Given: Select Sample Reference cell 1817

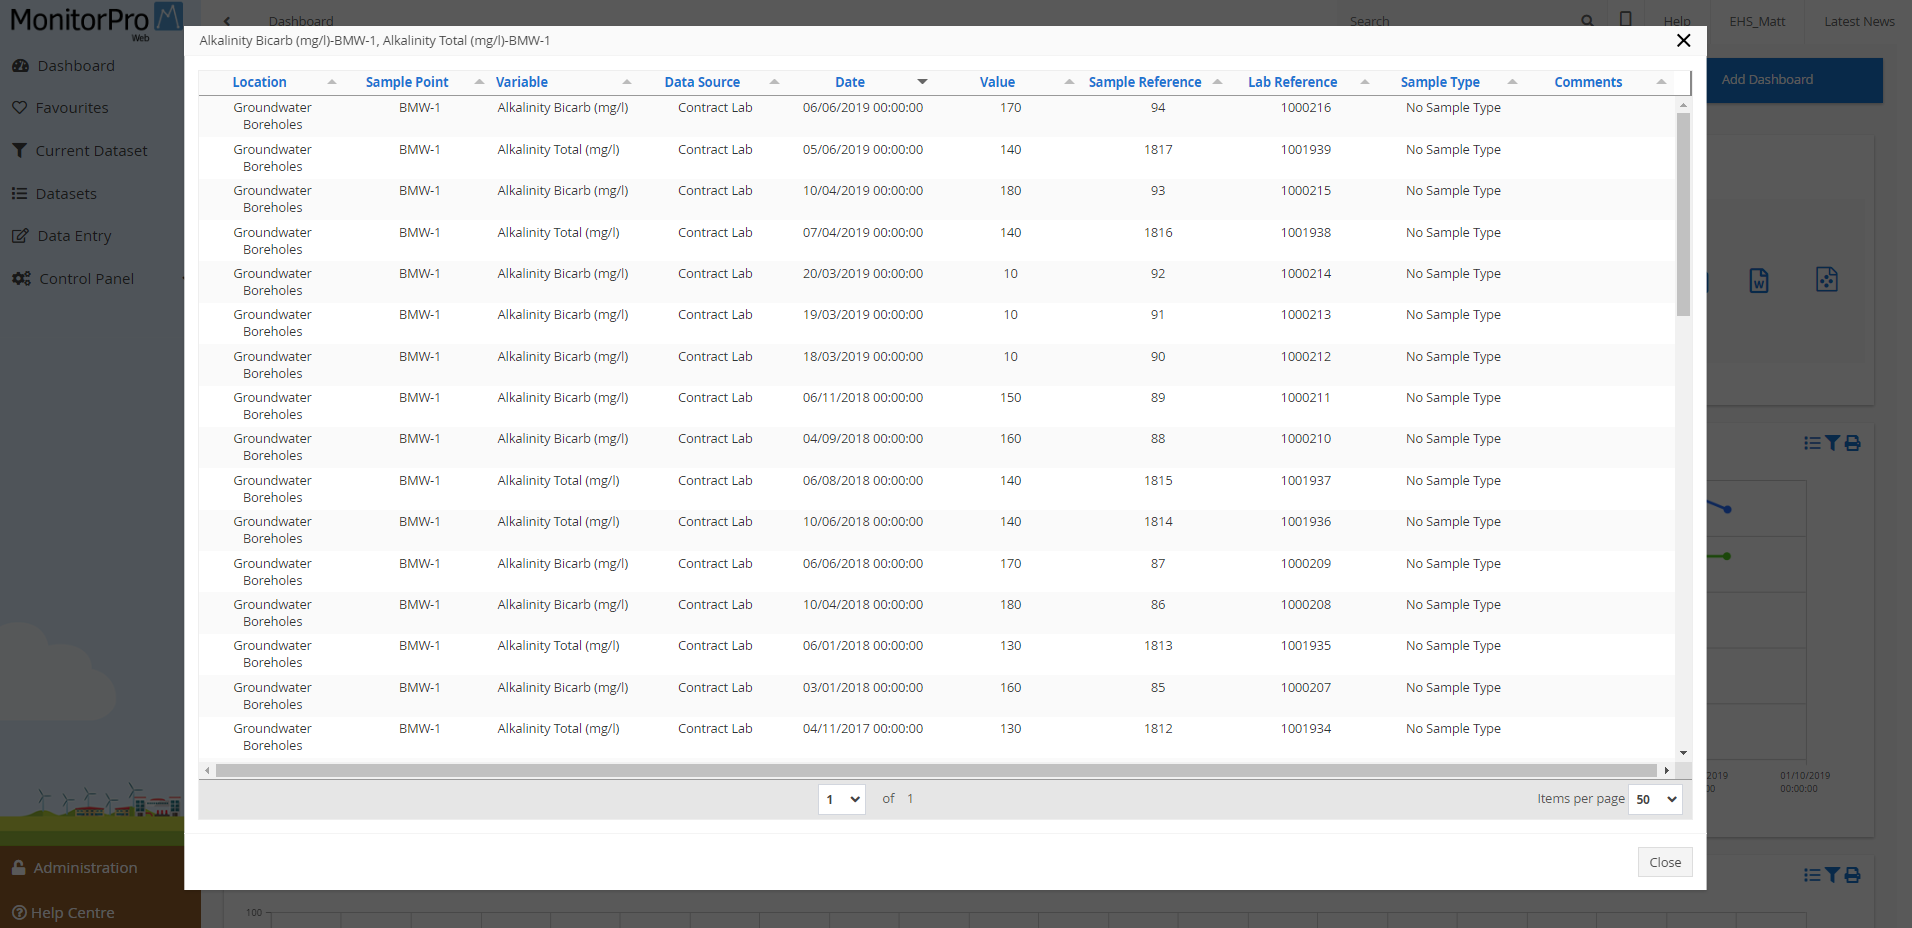Looking at the screenshot, I should click(1158, 150).
